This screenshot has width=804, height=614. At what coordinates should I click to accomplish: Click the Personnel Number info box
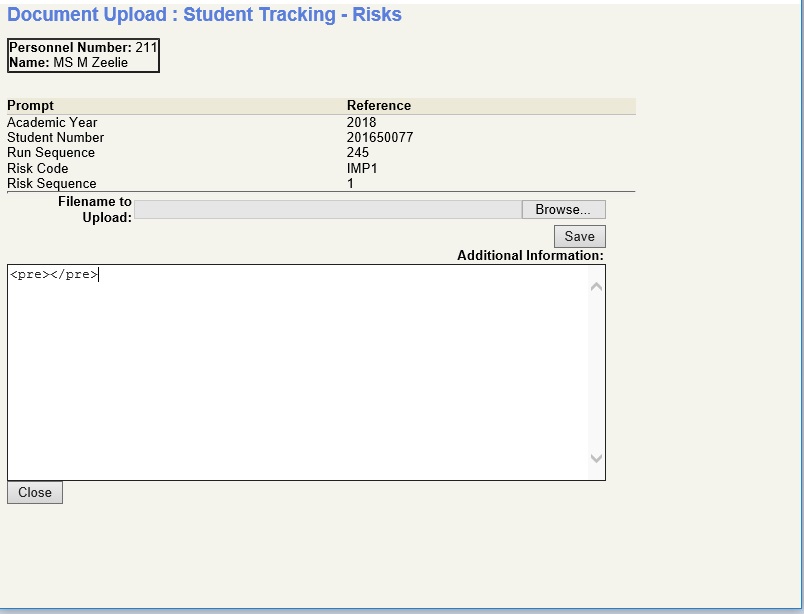pyautogui.click(x=84, y=55)
